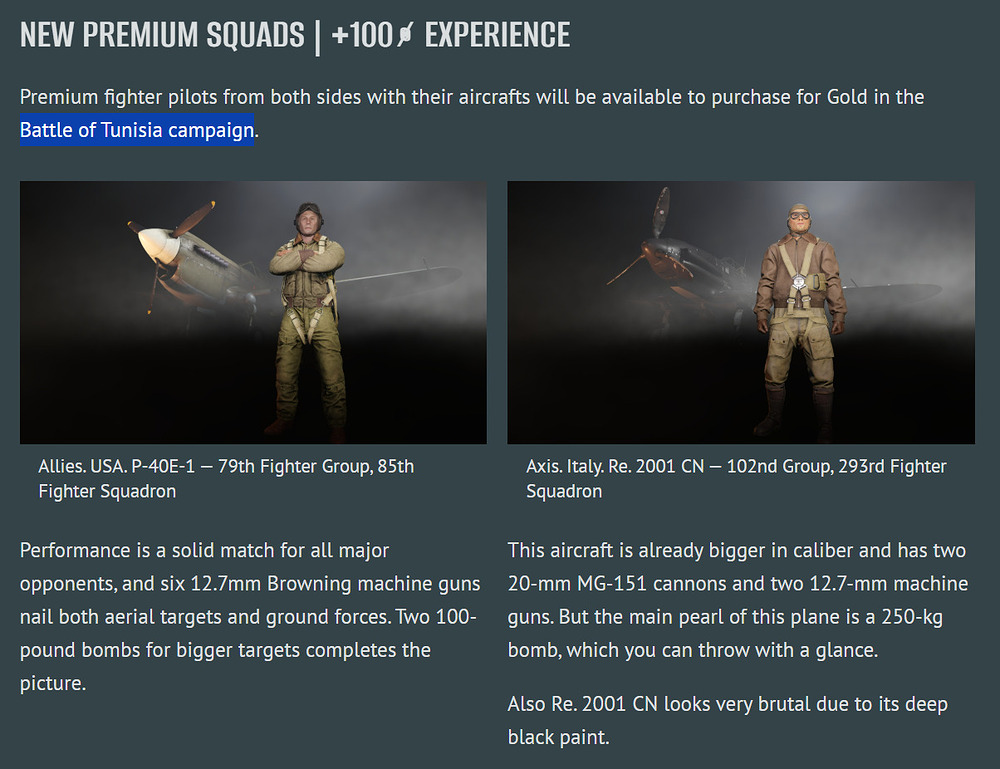Click the NEW PREMIUM SQUADS heading

click(162, 35)
